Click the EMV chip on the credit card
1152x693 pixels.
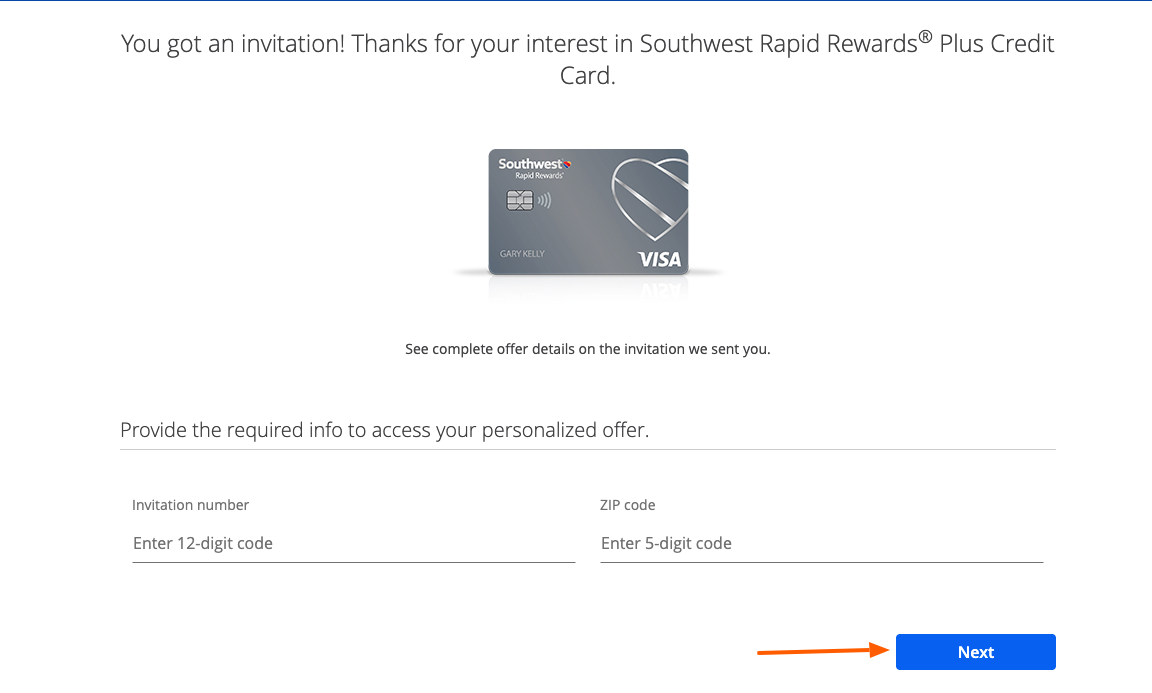click(x=520, y=200)
